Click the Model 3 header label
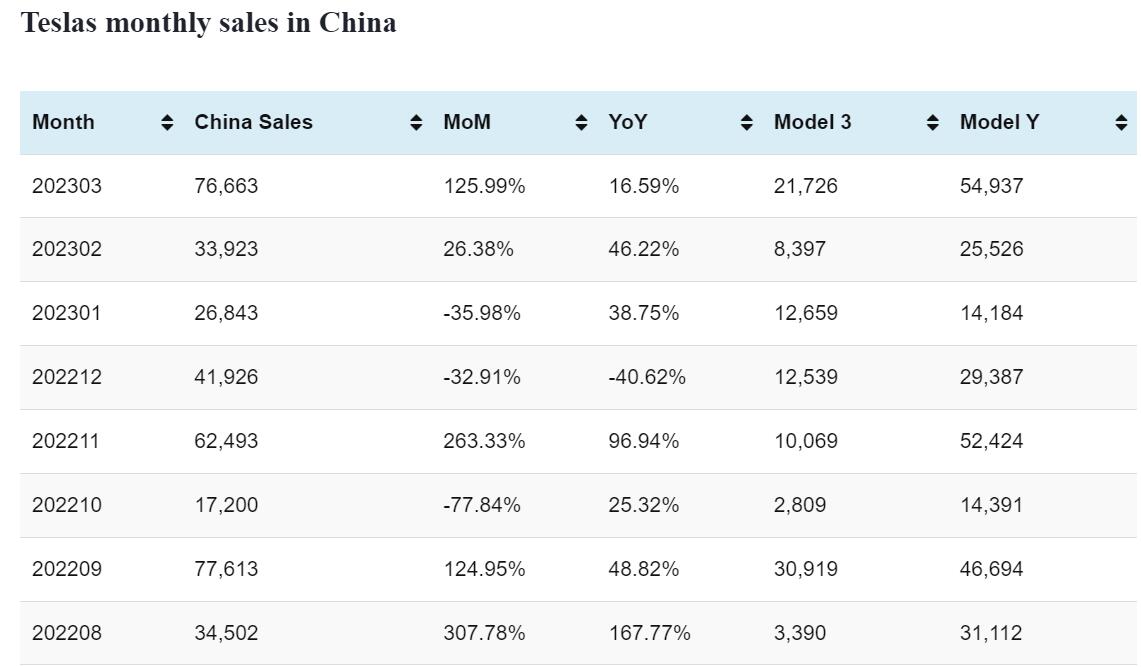Screen dimensions: 1141x667 pos(812,122)
